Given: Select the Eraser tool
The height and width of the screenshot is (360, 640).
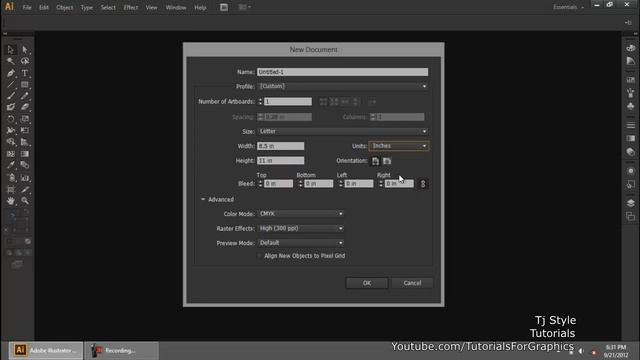Looking at the screenshot, I should click(25, 107).
